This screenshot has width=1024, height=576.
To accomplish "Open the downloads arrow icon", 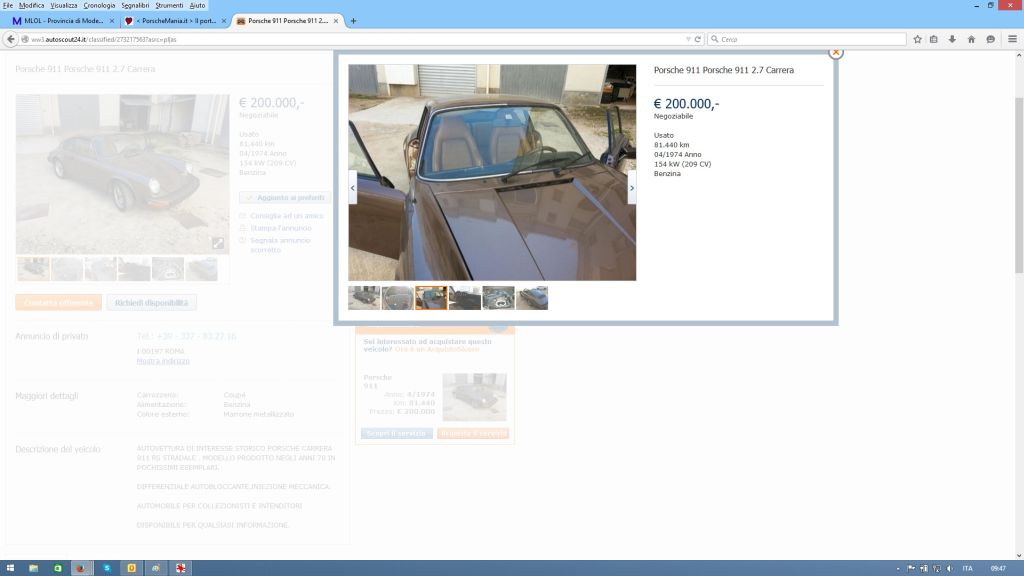I will pyautogui.click(x=952, y=39).
